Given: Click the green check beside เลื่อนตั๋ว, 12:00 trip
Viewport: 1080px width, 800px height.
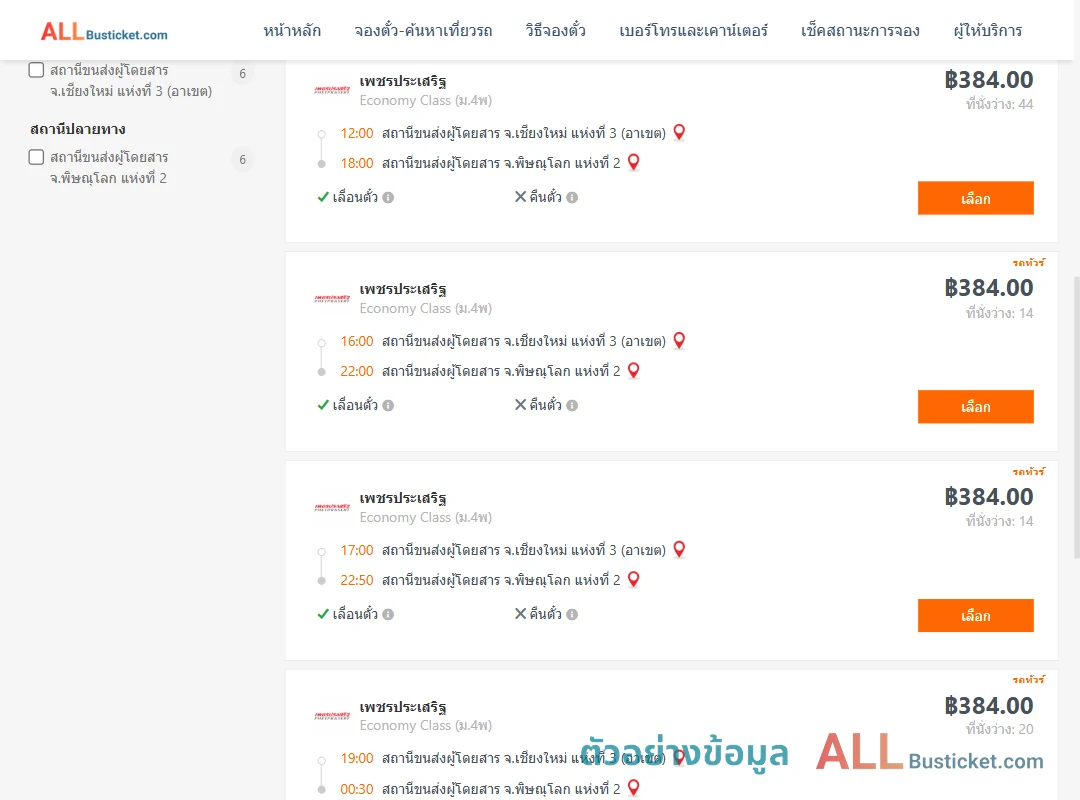Looking at the screenshot, I should point(323,197).
